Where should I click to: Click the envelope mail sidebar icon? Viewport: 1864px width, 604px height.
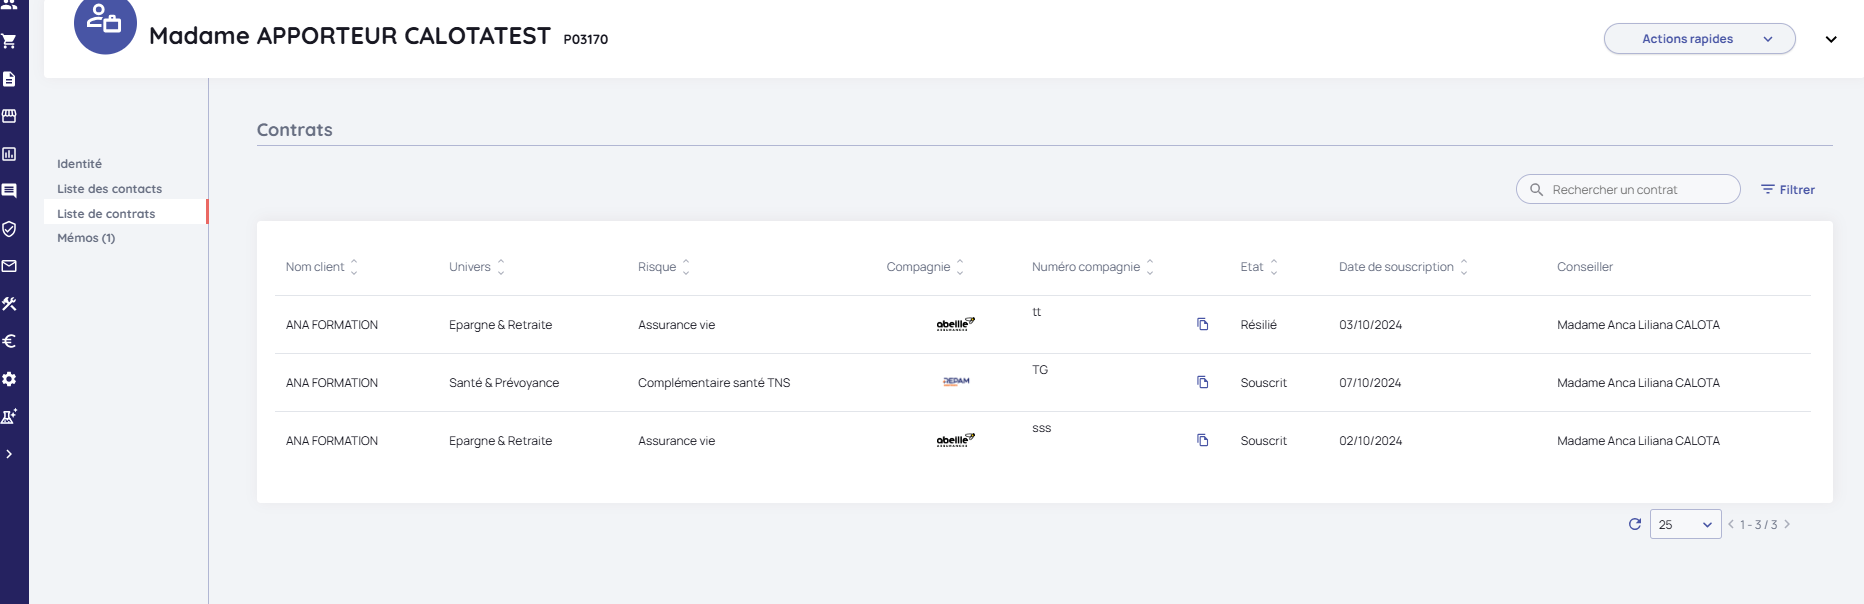coord(9,266)
